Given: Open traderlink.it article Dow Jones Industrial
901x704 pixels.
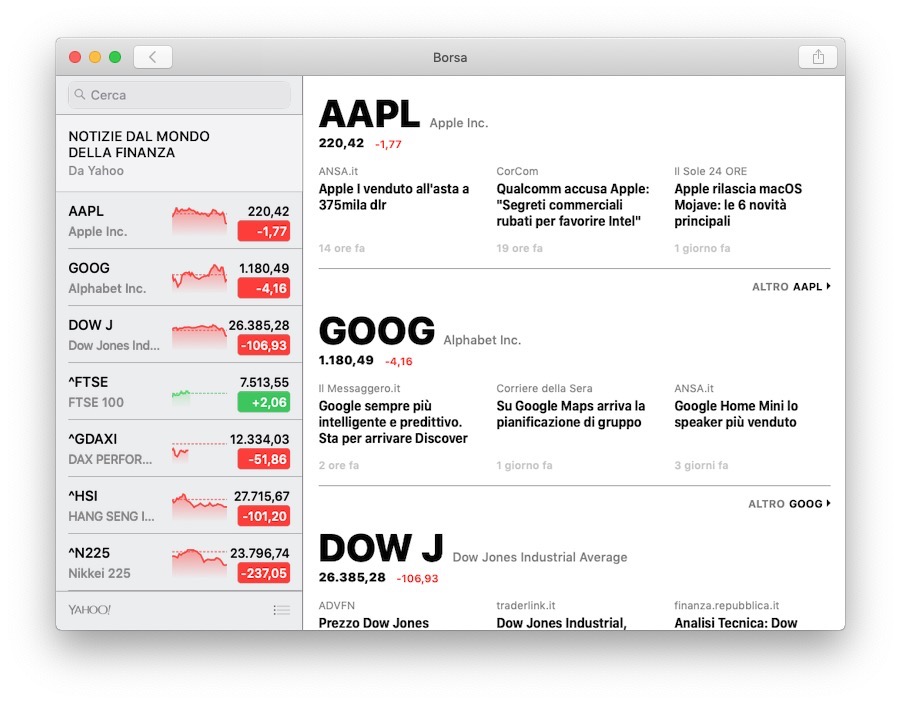Looking at the screenshot, I should point(561,622).
